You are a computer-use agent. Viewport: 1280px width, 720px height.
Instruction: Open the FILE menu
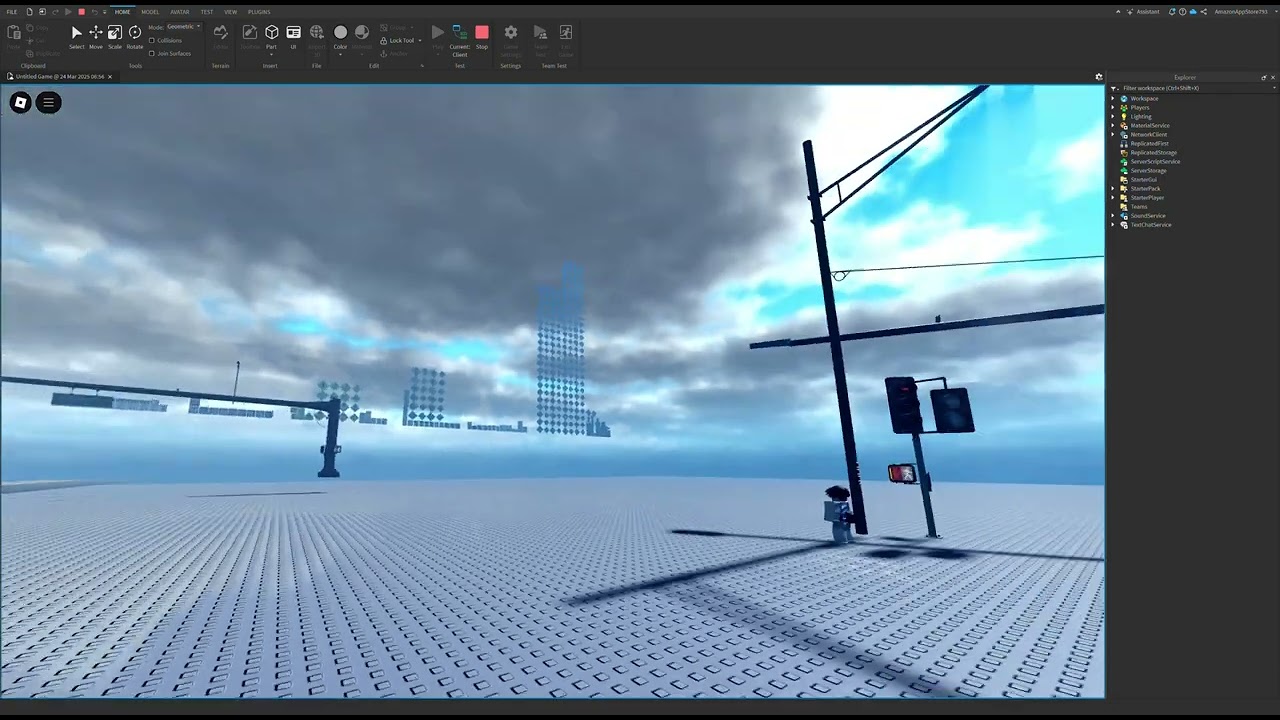[12, 12]
